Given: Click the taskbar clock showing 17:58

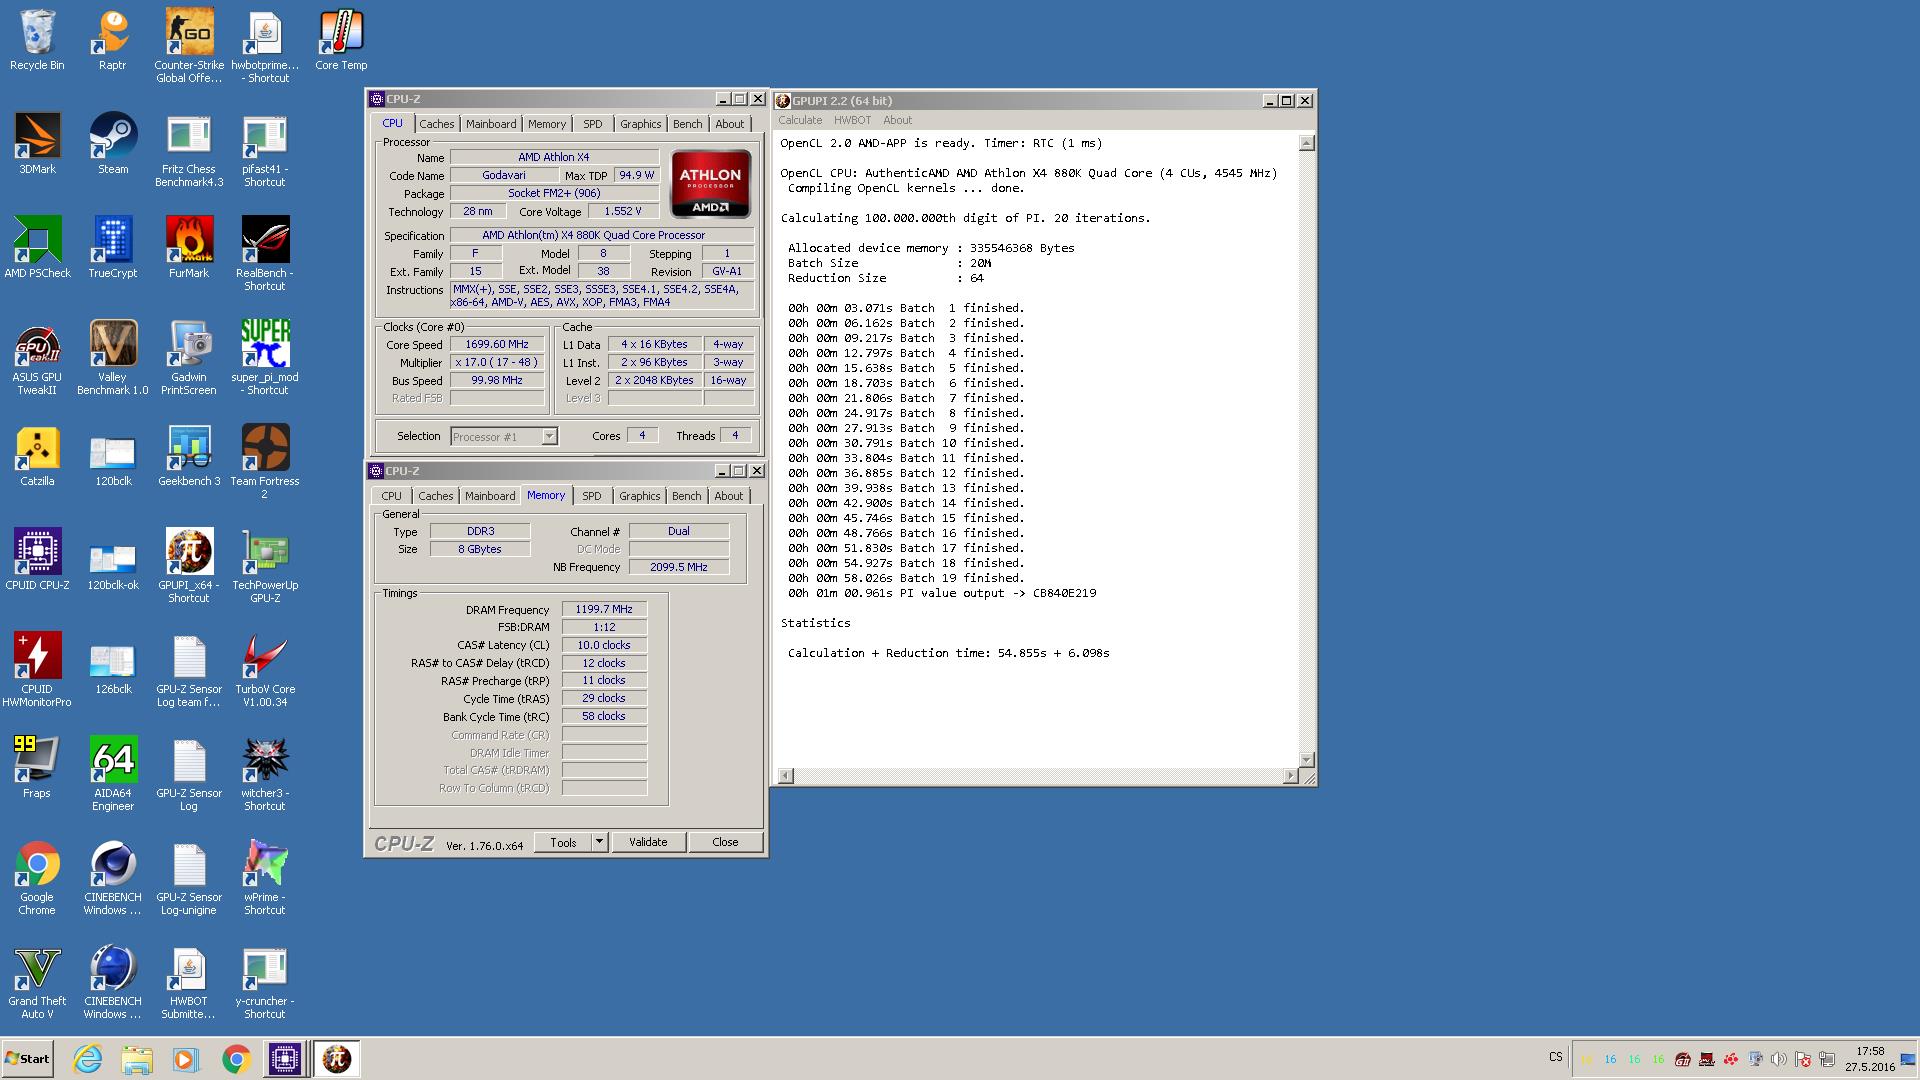Looking at the screenshot, I should [x=1869, y=1059].
